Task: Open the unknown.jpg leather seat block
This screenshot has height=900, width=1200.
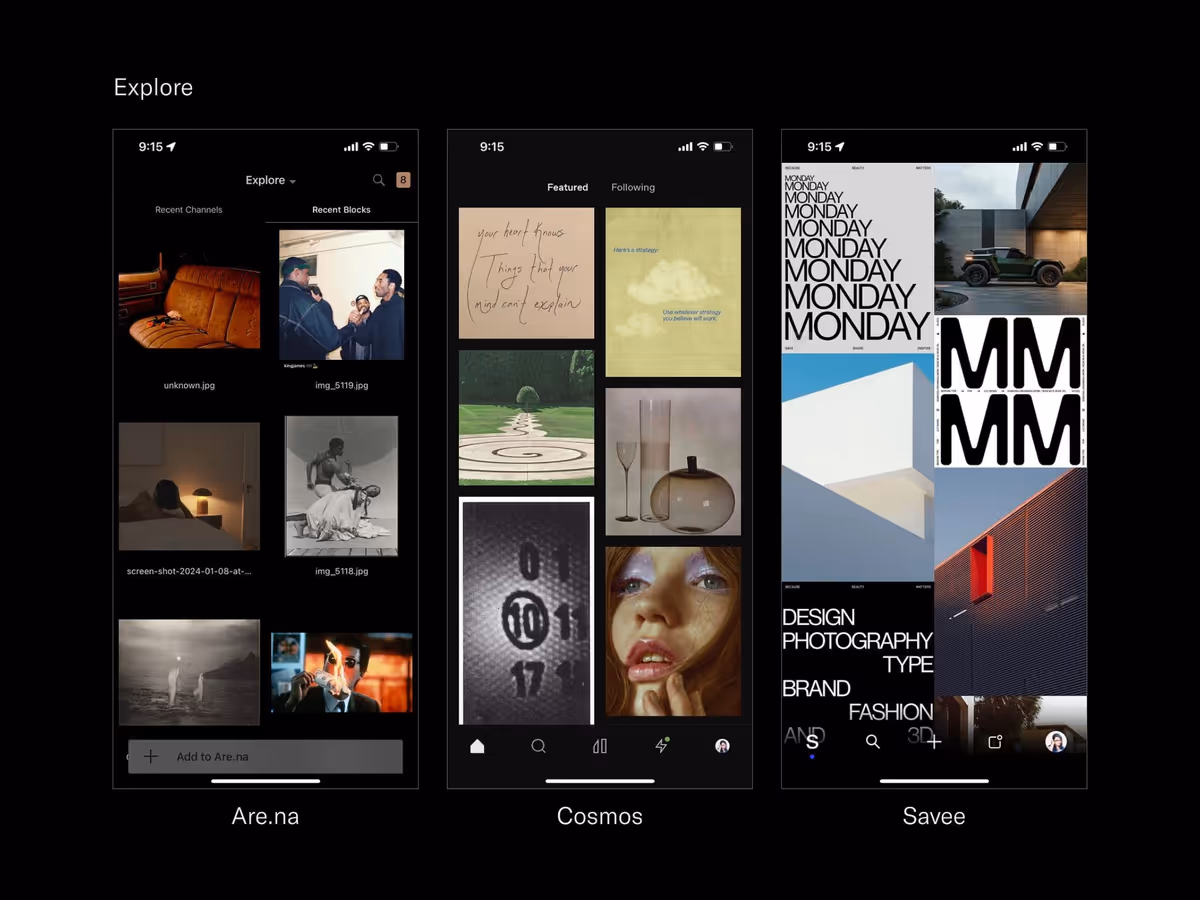Action: tap(189, 300)
